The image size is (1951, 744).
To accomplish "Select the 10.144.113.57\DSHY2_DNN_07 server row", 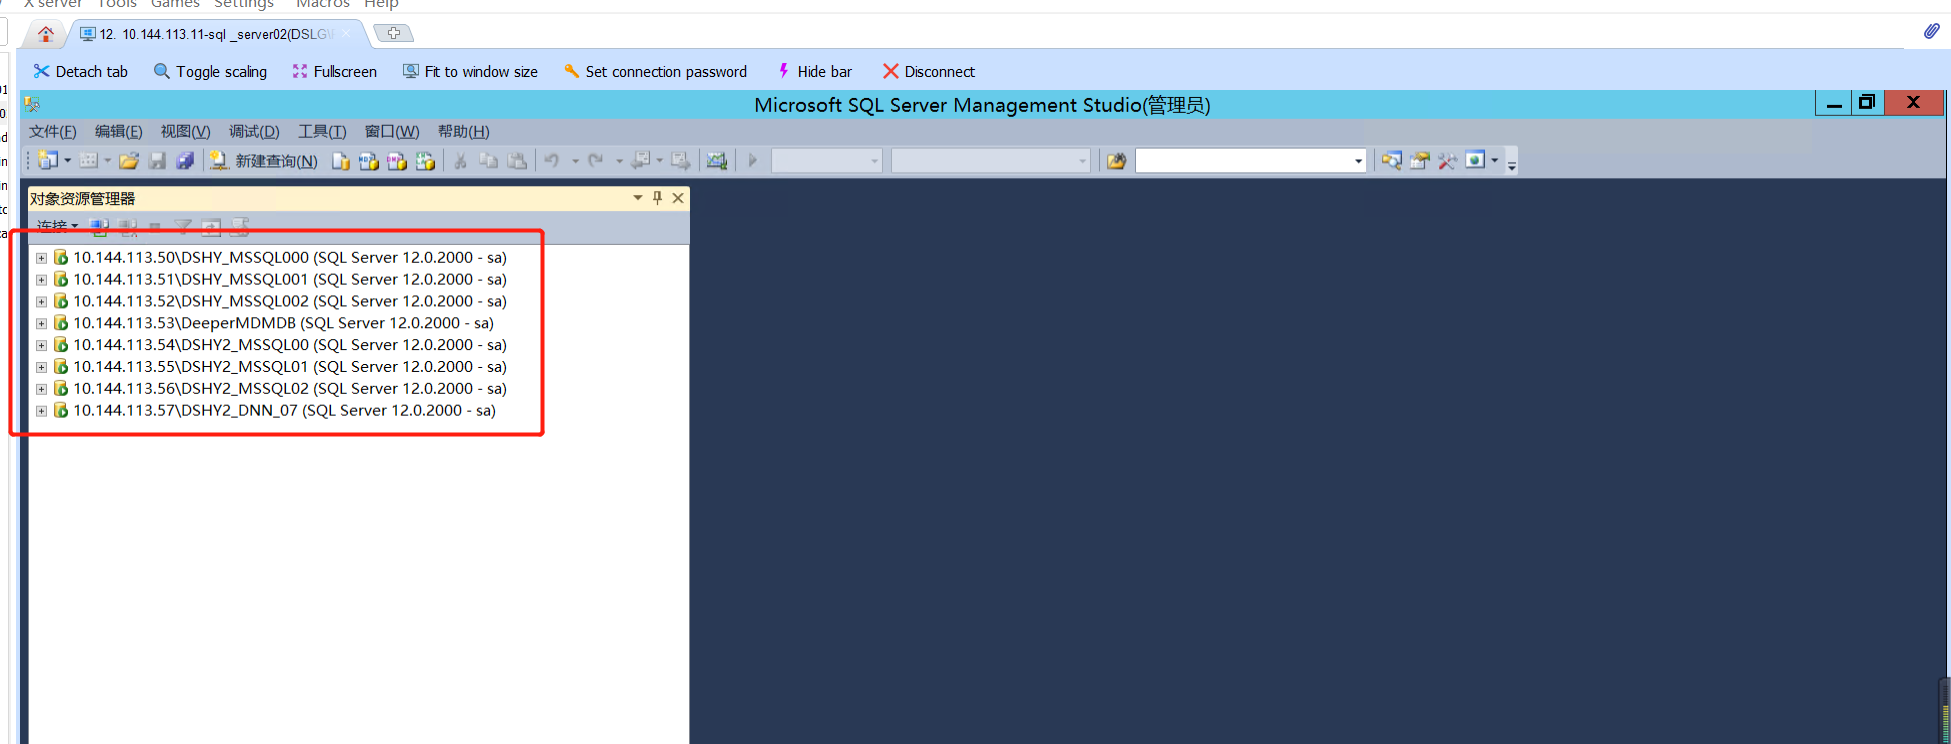I will (x=284, y=411).
